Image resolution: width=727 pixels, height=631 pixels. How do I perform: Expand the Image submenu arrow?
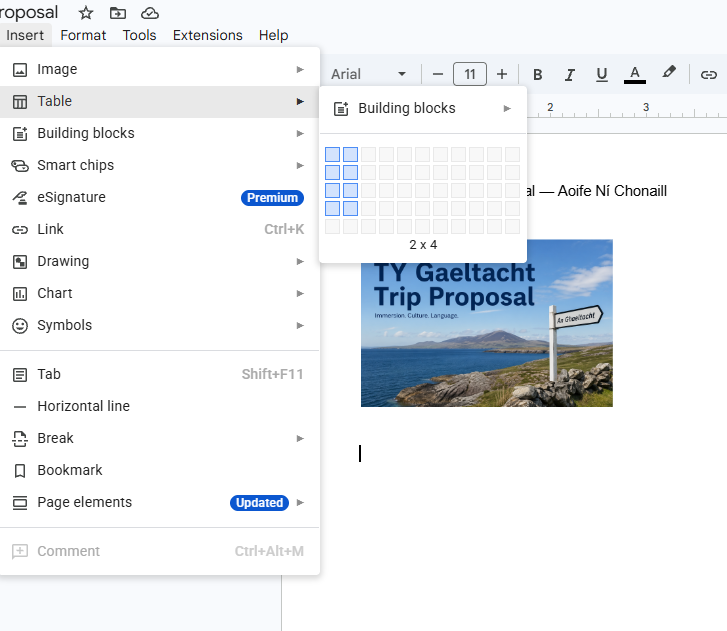click(300, 70)
